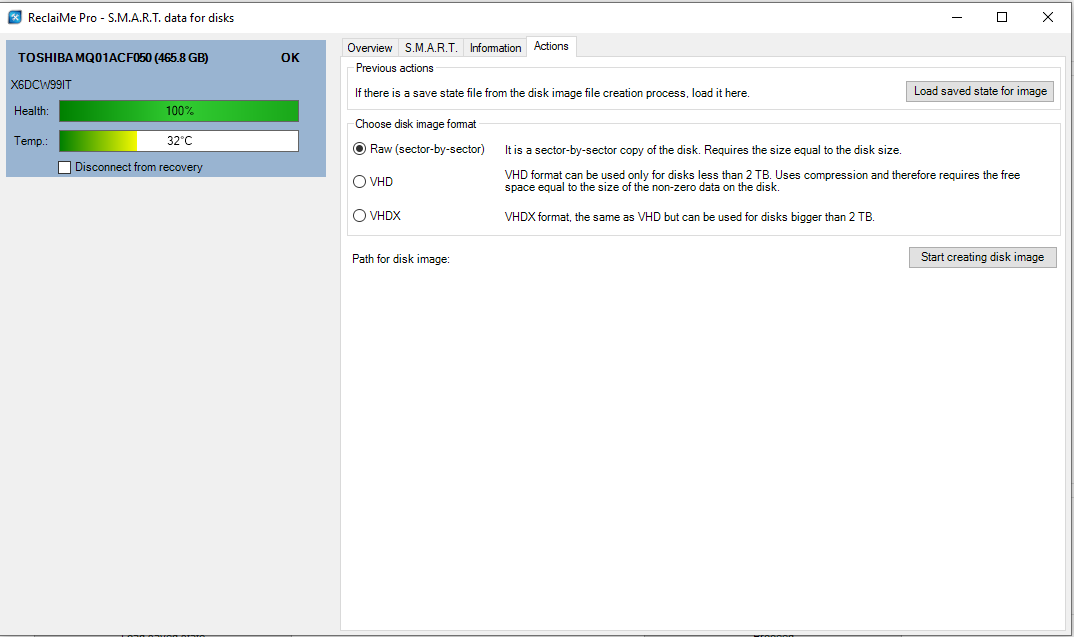This screenshot has height=637, width=1074.
Task: Click the VHD format description text
Action: click(x=762, y=181)
